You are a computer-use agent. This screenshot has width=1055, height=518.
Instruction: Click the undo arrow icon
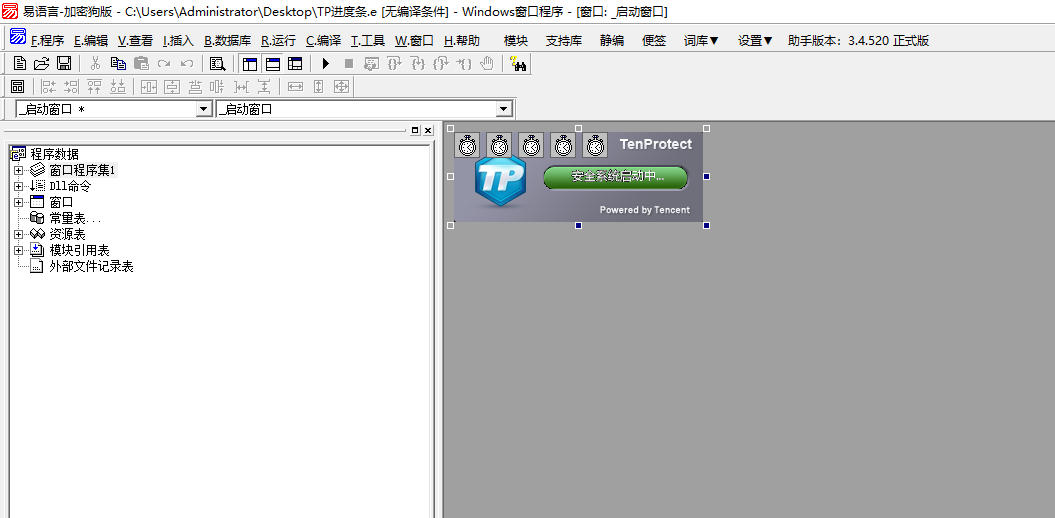(187, 64)
